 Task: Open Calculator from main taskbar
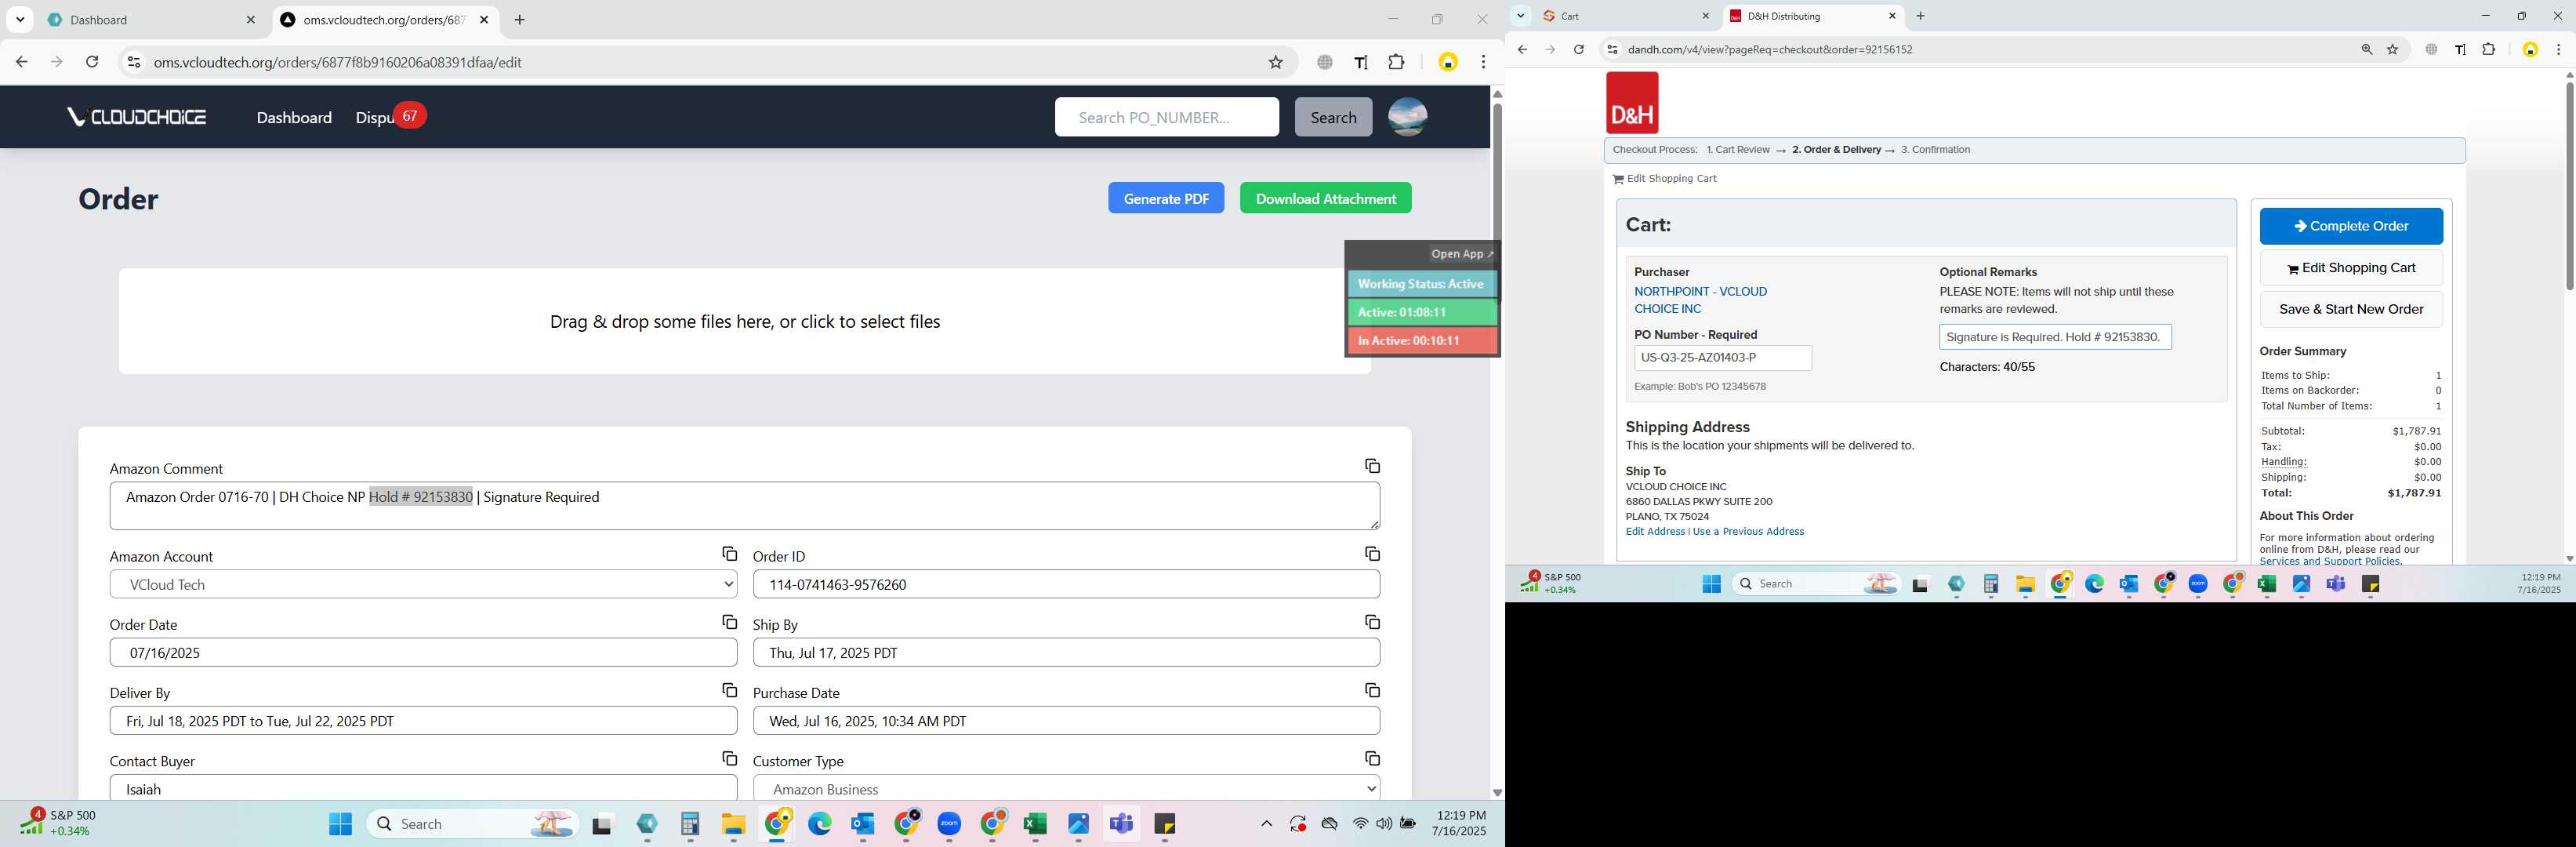pos(690,824)
